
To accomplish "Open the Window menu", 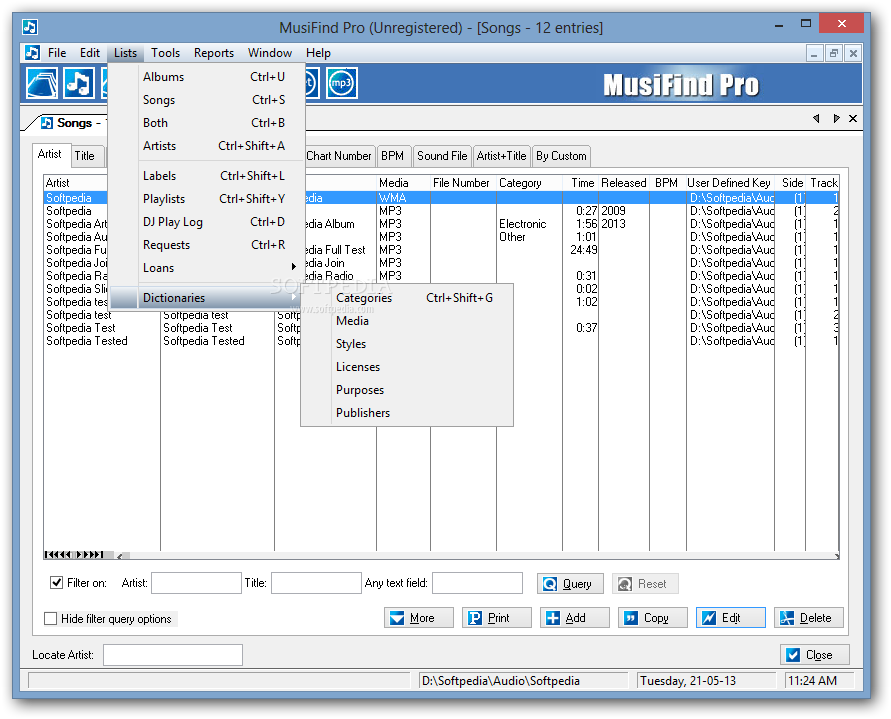I will tap(270, 53).
